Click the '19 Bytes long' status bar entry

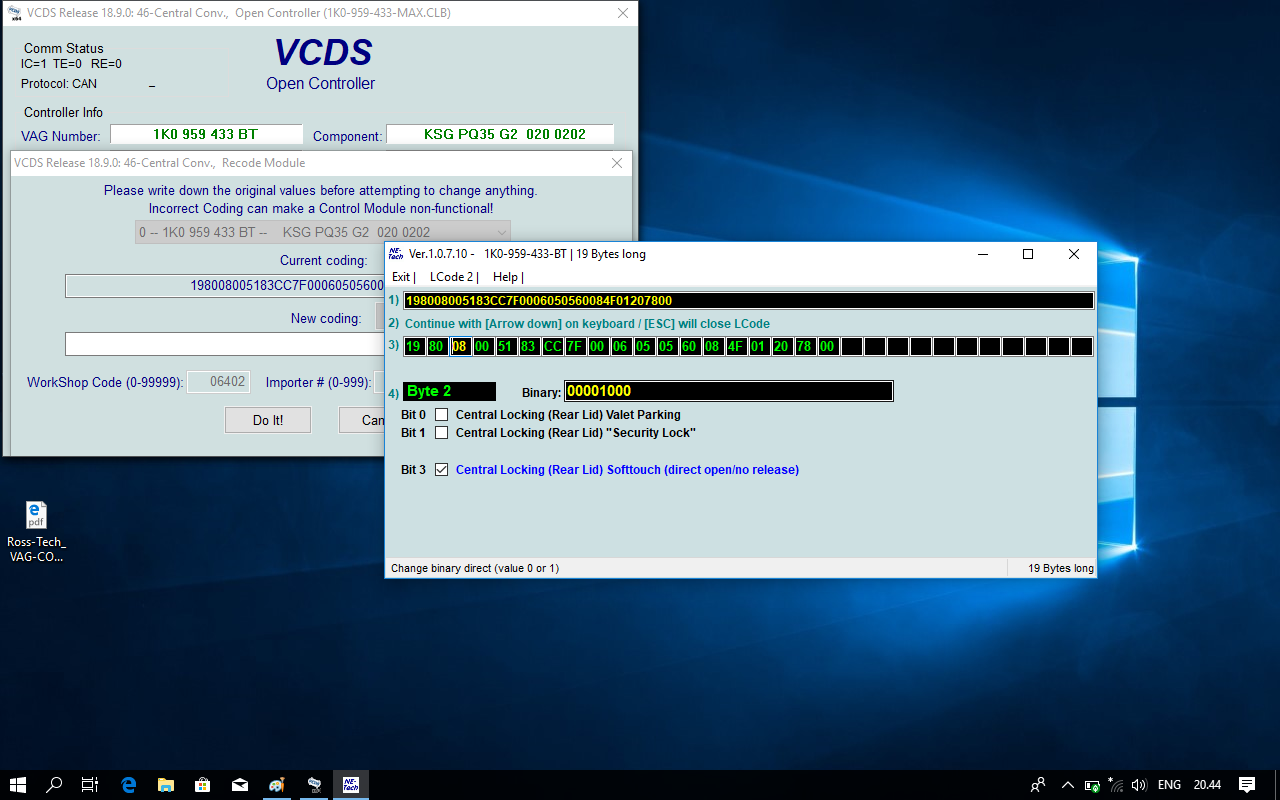[1061, 568]
